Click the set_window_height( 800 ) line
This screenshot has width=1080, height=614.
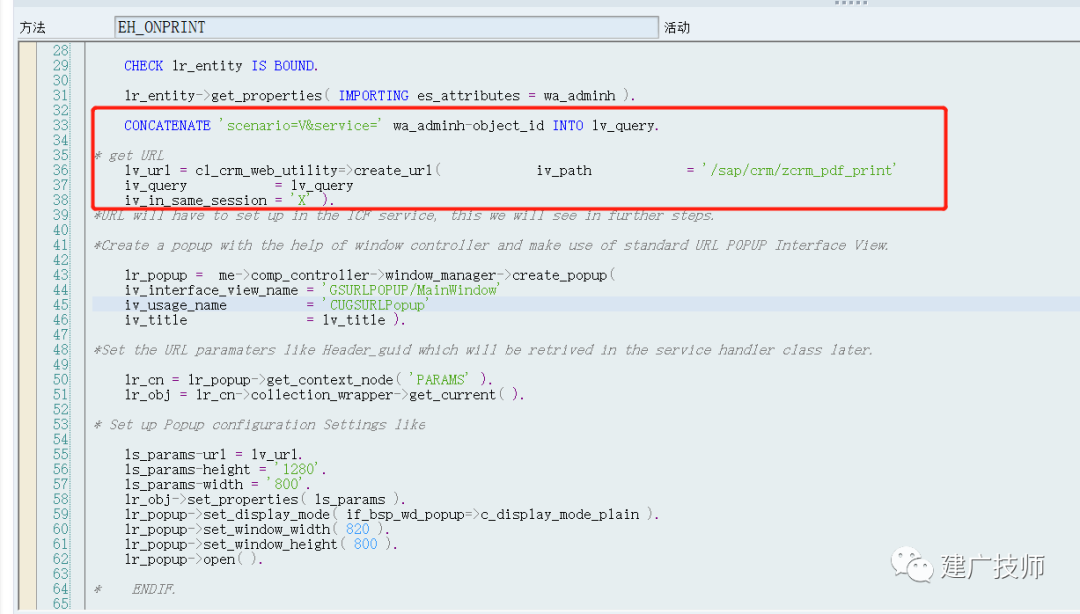pos(260,544)
